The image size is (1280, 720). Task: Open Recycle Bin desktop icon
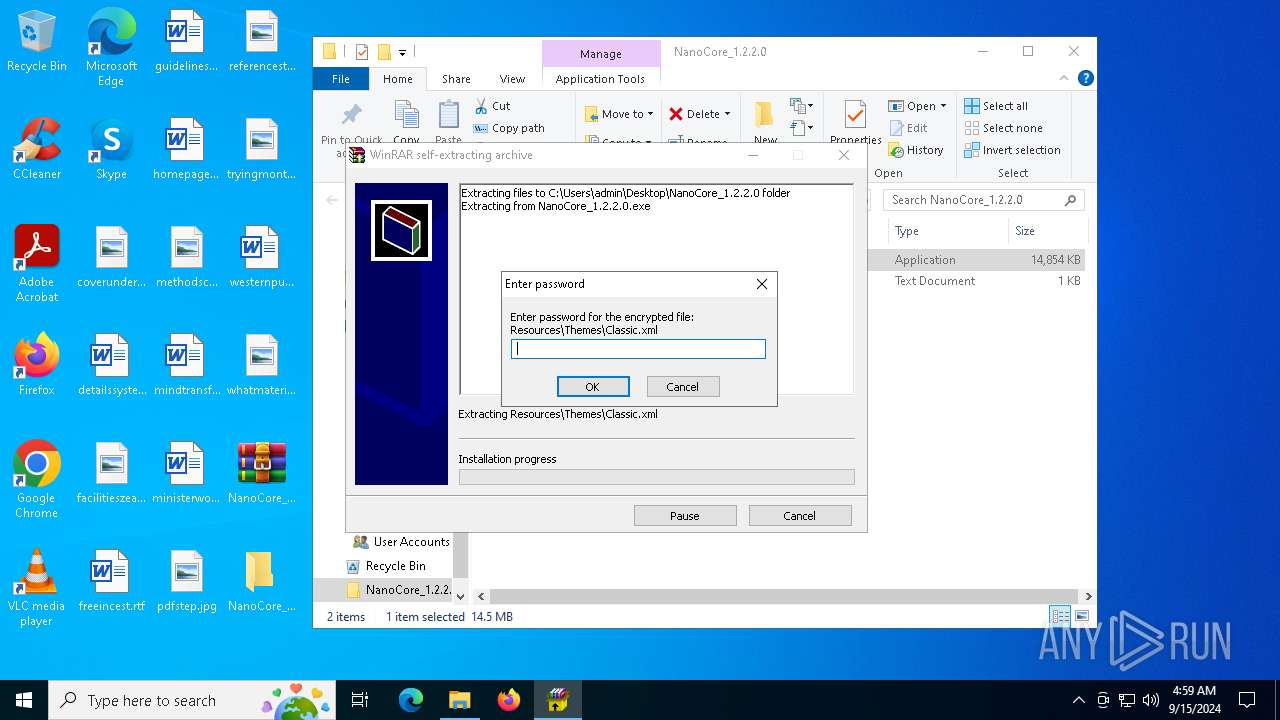pyautogui.click(x=37, y=42)
